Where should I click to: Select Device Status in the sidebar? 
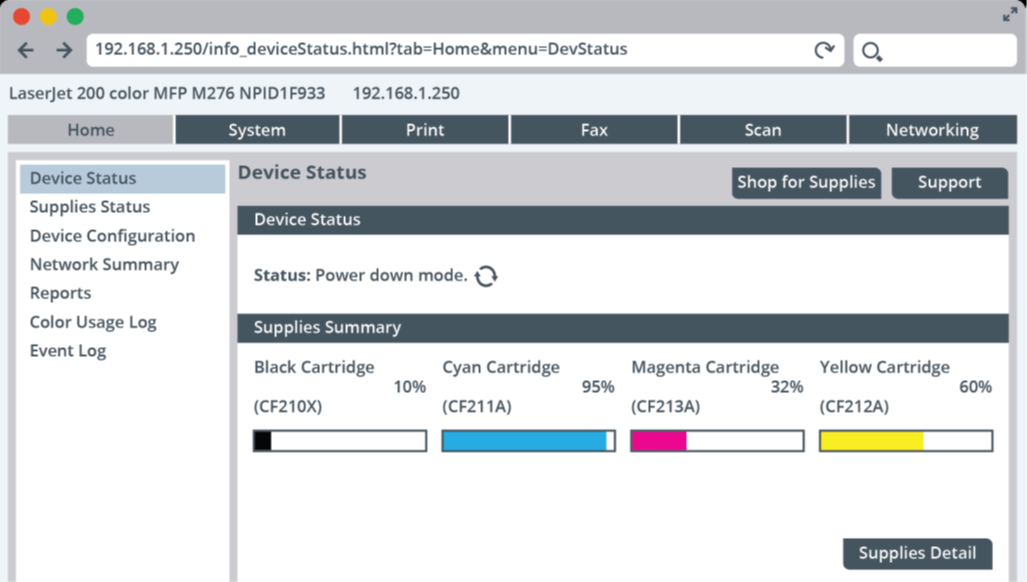(122, 179)
